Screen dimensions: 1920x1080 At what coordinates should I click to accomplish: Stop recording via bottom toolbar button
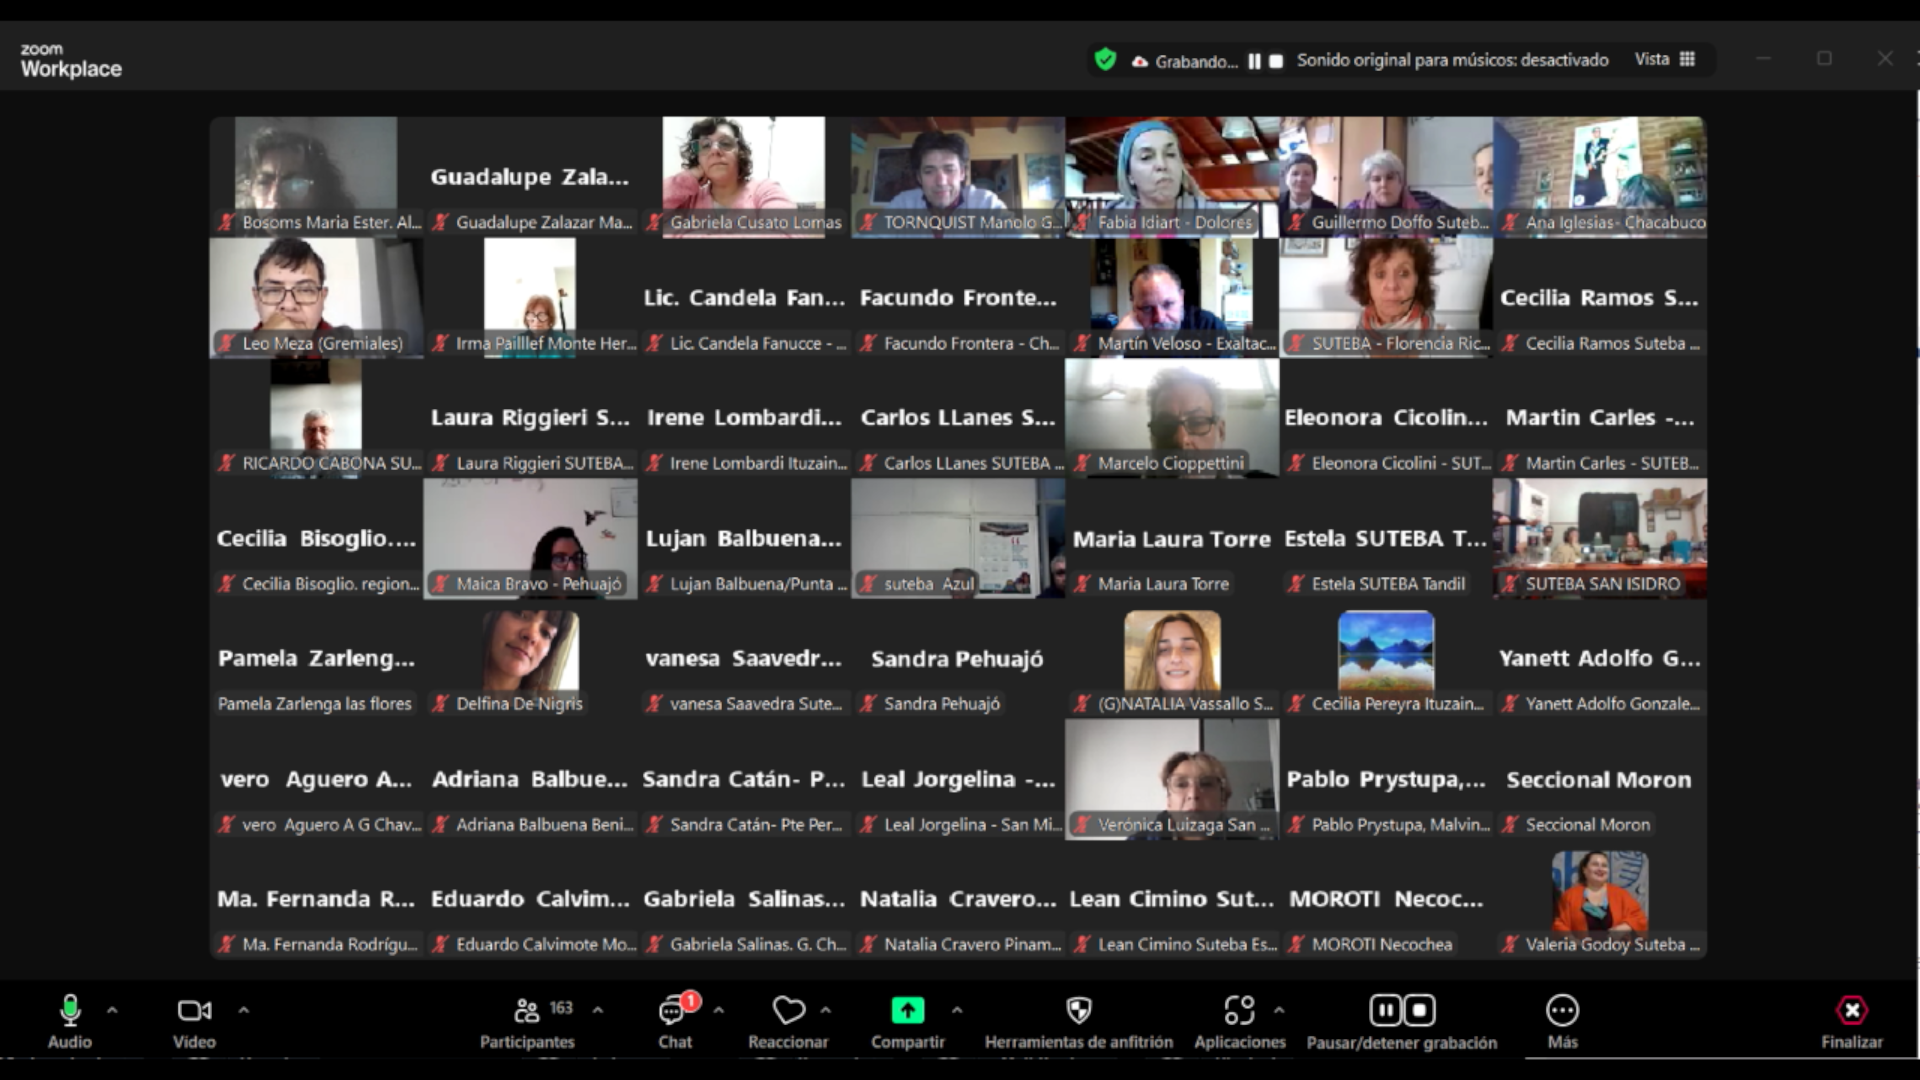(1420, 1011)
